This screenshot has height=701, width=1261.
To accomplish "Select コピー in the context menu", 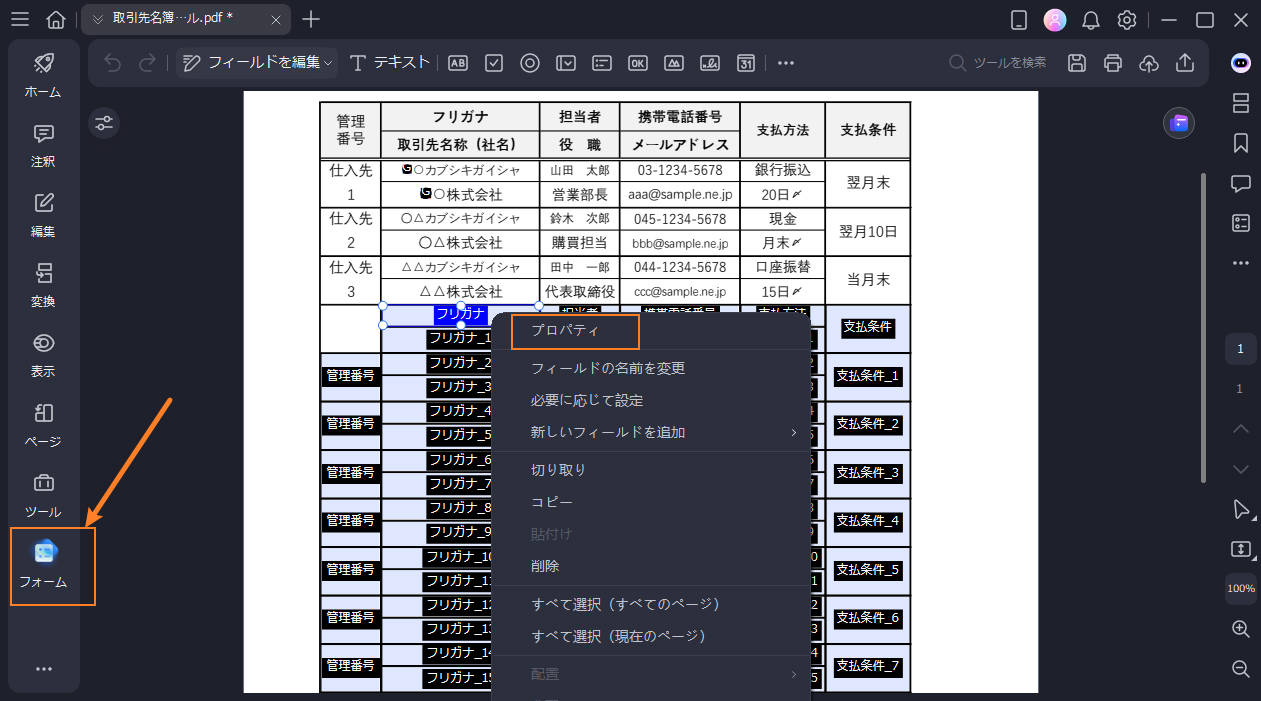I will click(x=551, y=501).
